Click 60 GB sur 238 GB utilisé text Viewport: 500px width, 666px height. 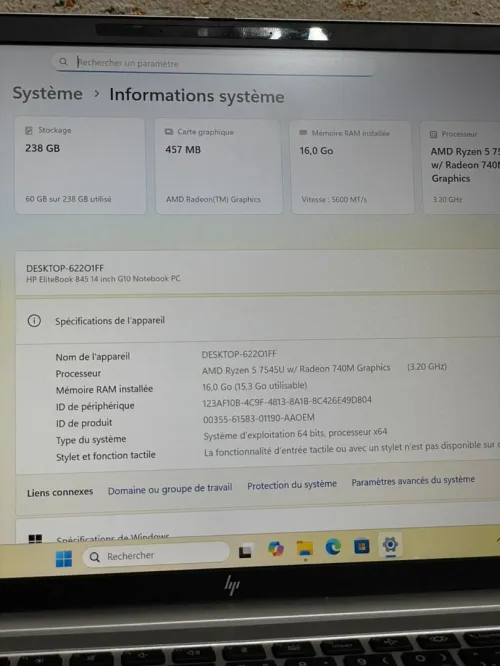click(68, 199)
